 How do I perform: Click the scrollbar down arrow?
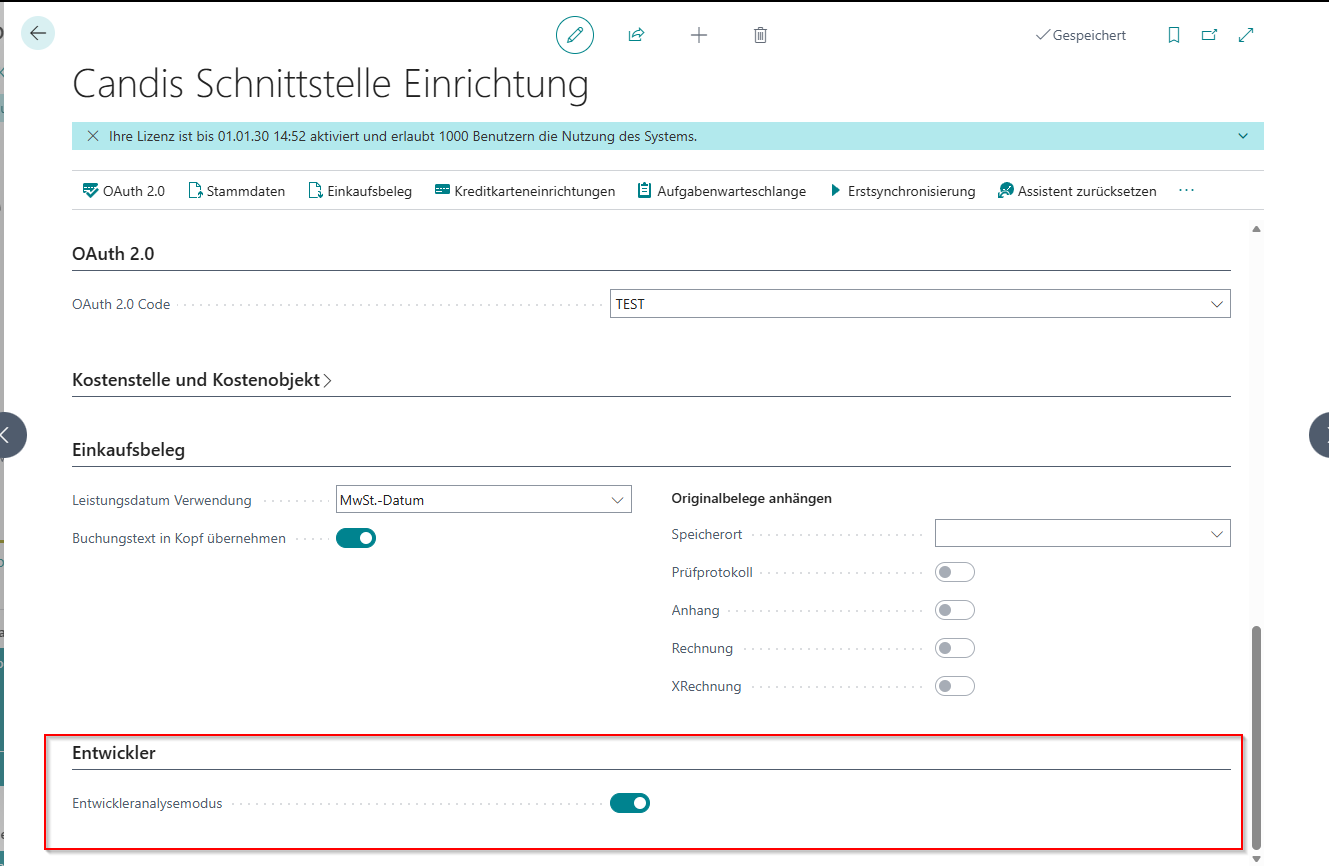click(1257, 857)
